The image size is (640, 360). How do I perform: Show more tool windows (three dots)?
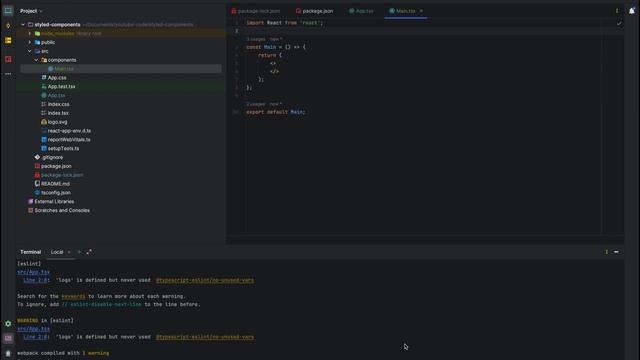coord(8,74)
